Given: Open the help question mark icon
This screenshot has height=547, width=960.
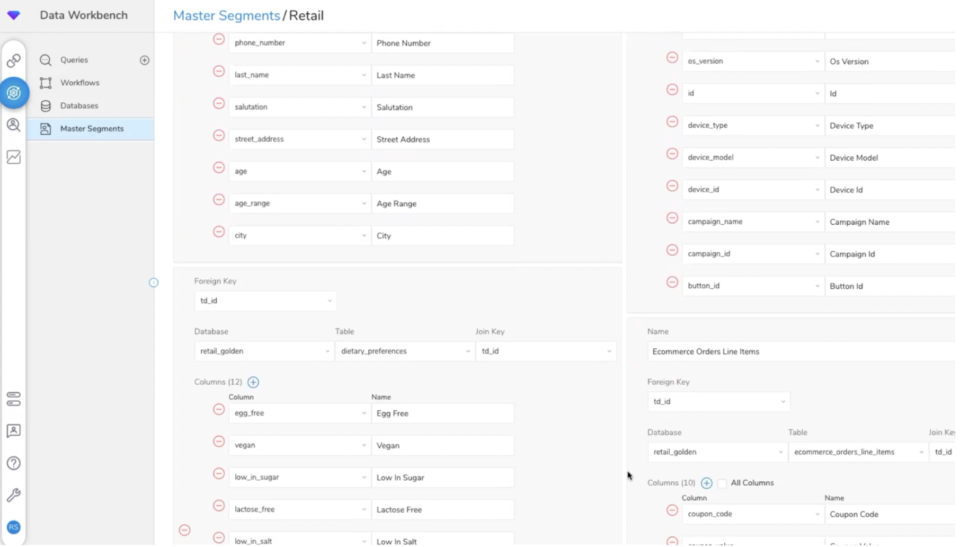Looking at the screenshot, I should tap(13, 463).
